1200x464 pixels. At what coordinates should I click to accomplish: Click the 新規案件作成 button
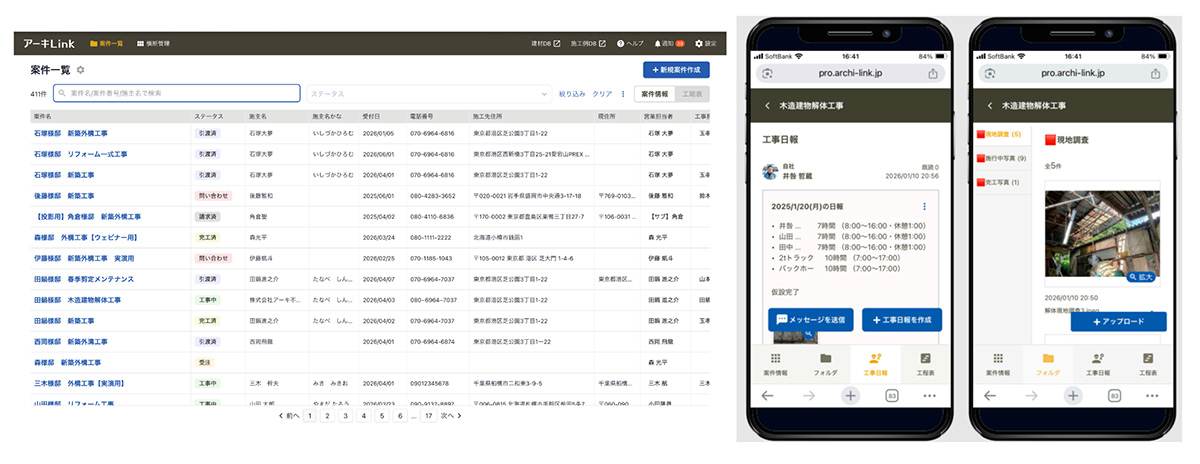coord(677,70)
